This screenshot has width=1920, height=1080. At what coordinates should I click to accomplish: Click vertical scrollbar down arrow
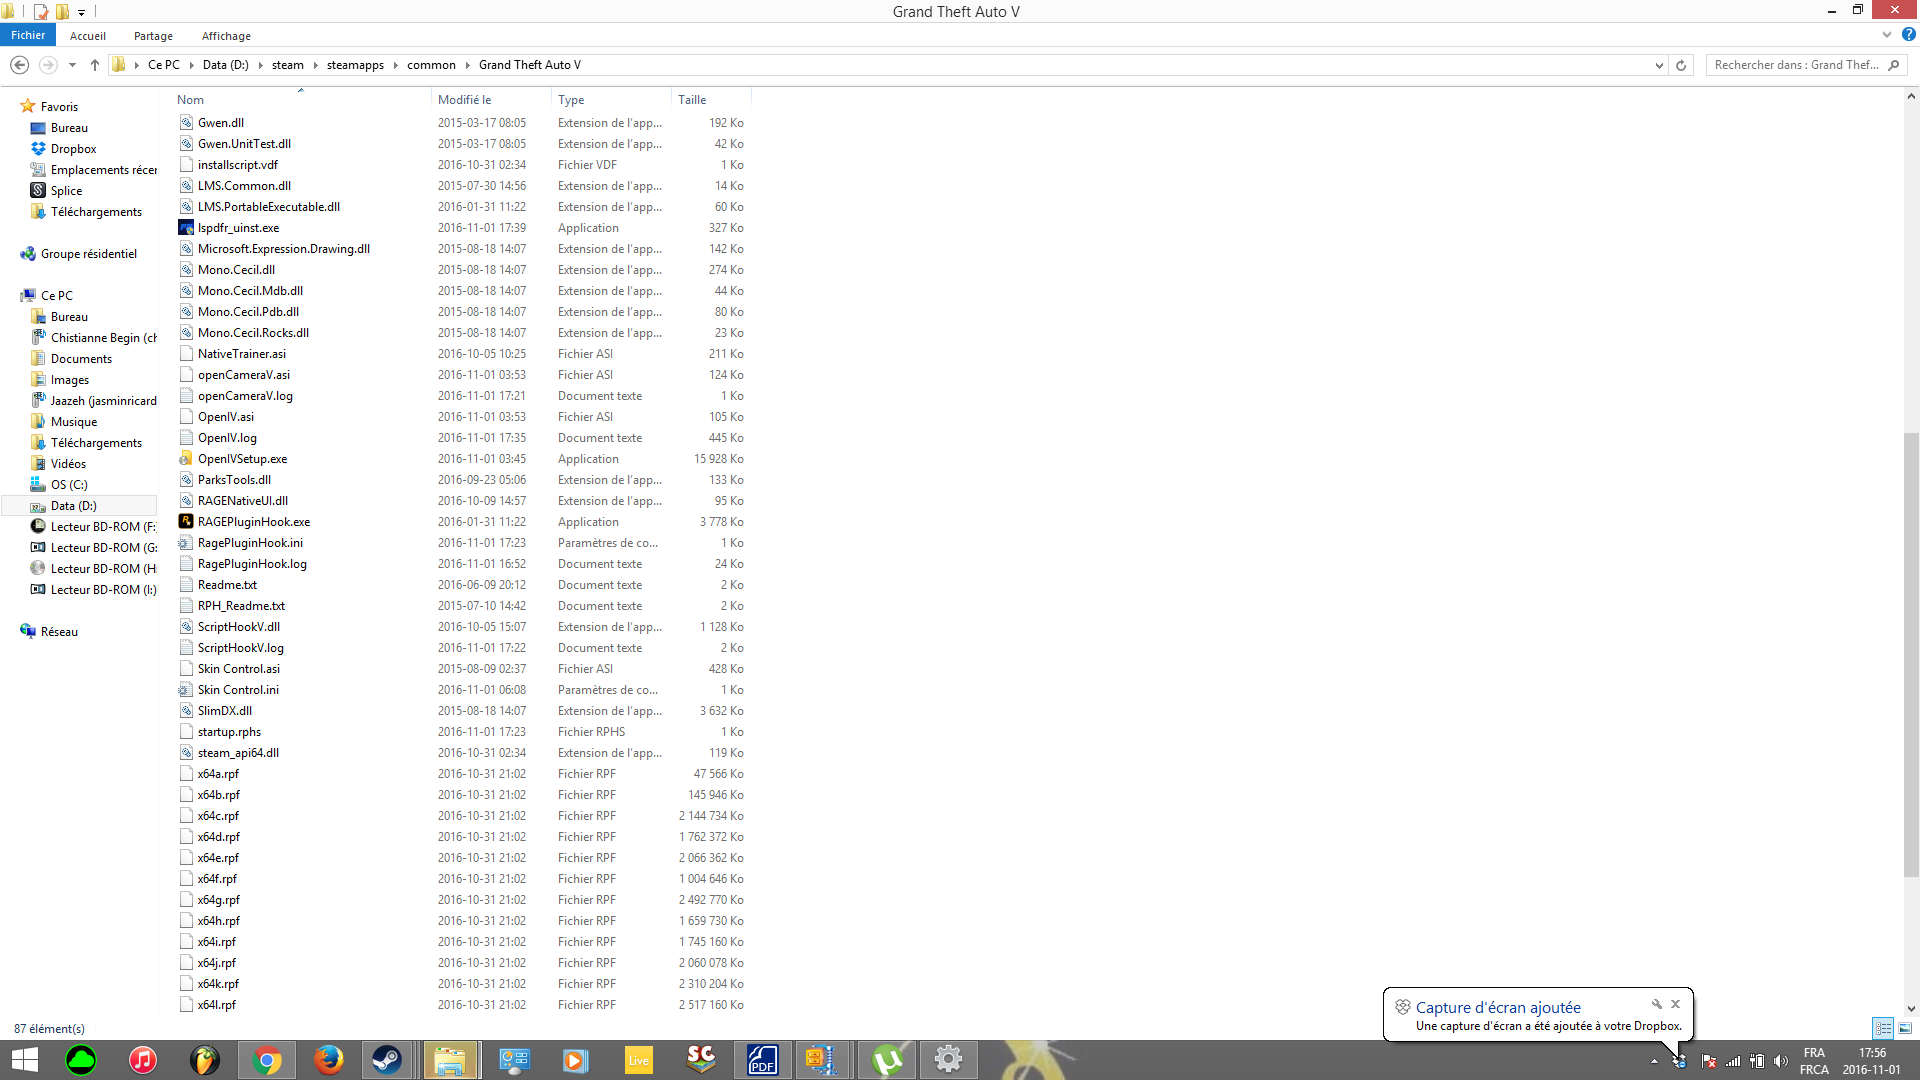click(x=1911, y=1009)
